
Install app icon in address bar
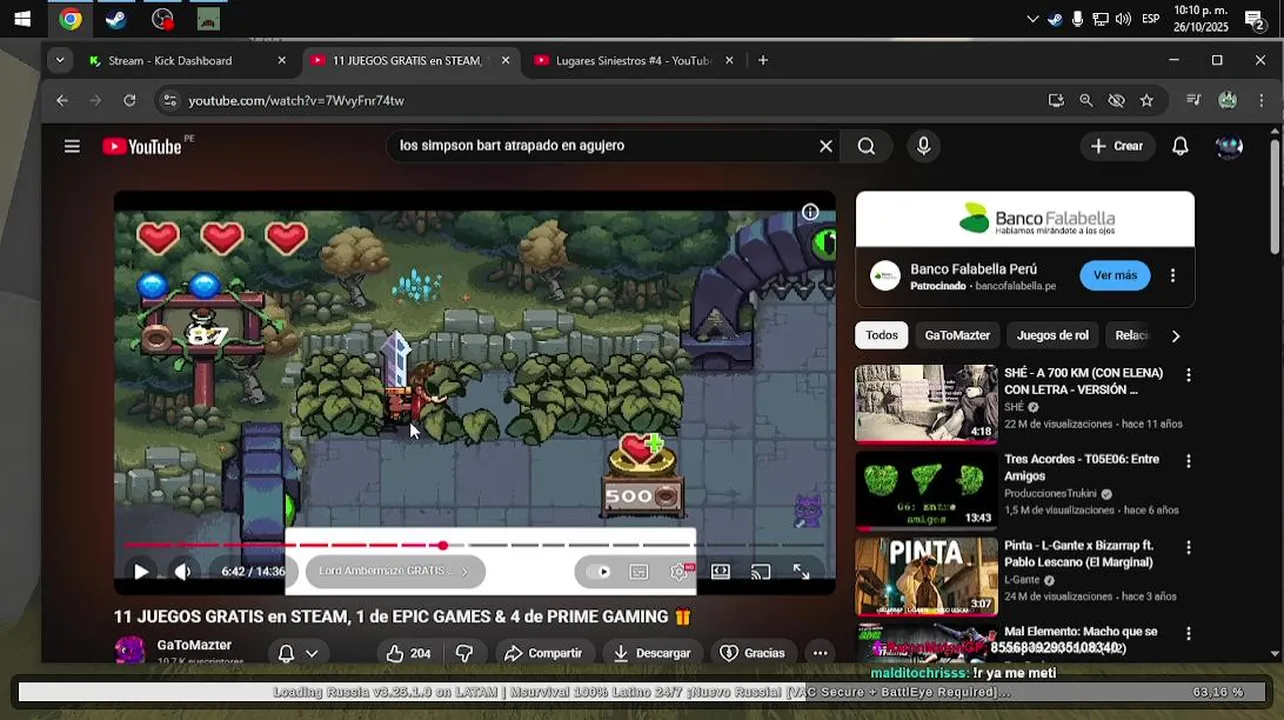(x=1056, y=100)
